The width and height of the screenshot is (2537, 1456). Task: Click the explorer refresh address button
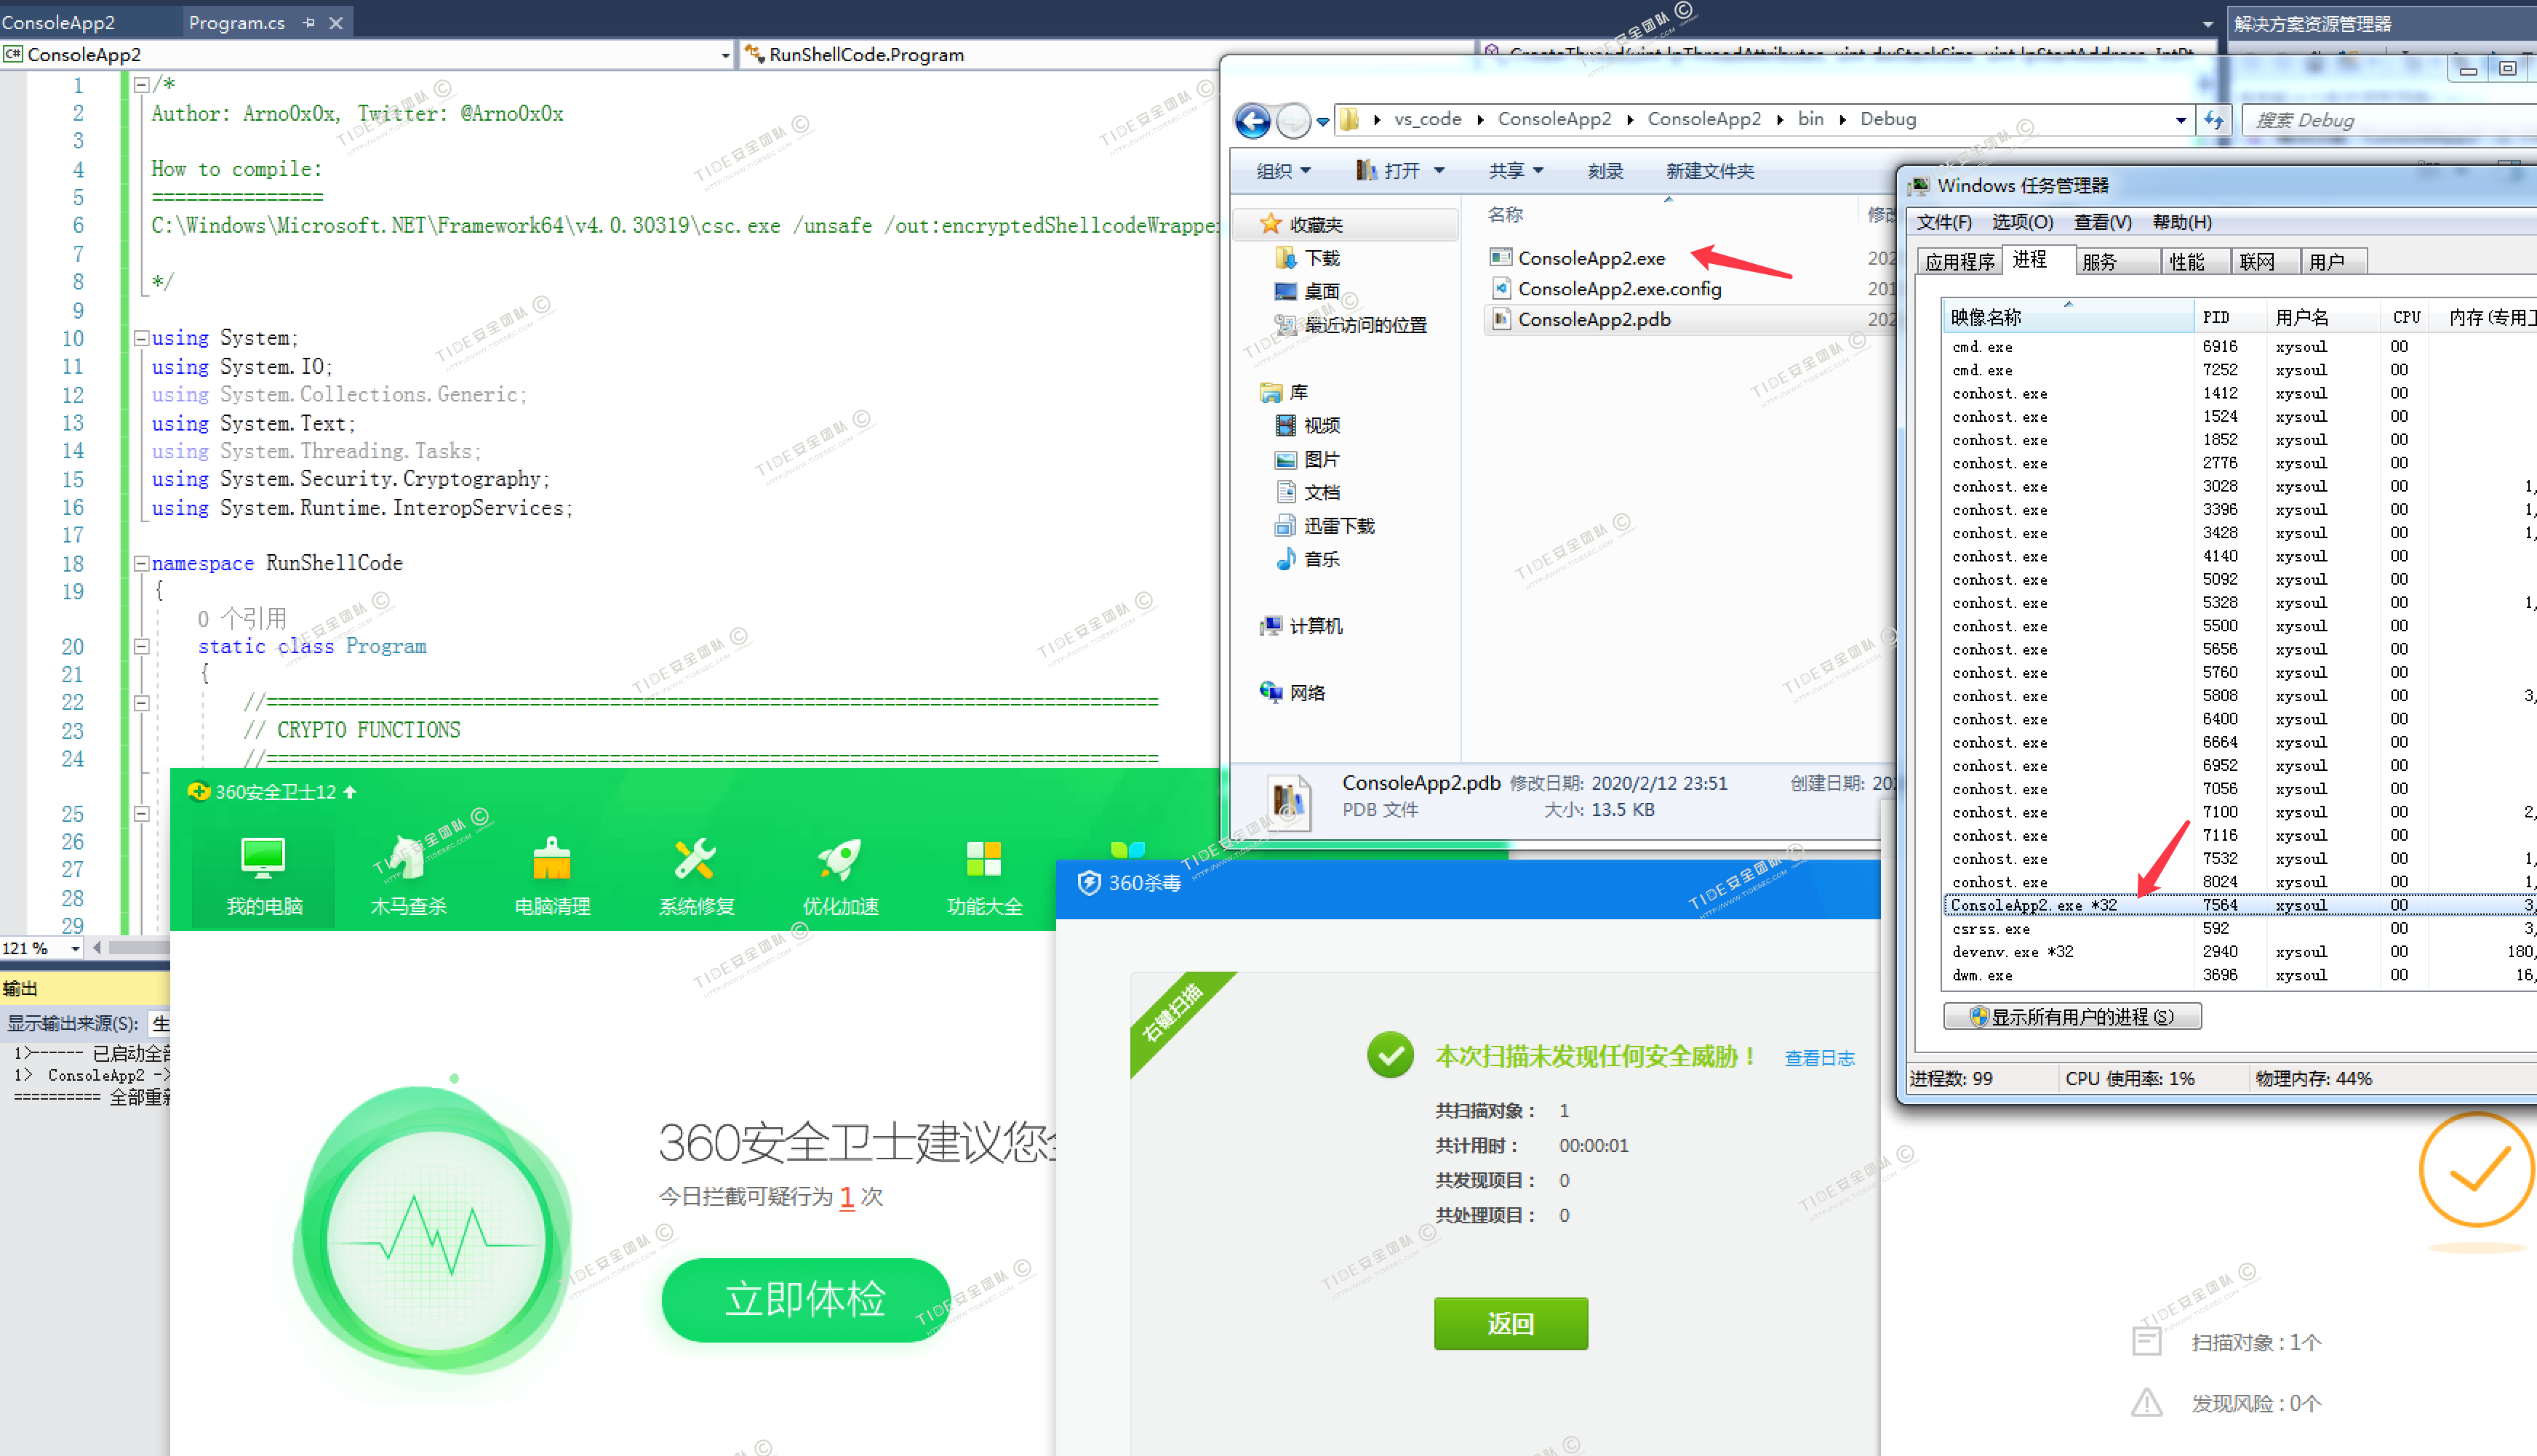tap(2214, 121)
